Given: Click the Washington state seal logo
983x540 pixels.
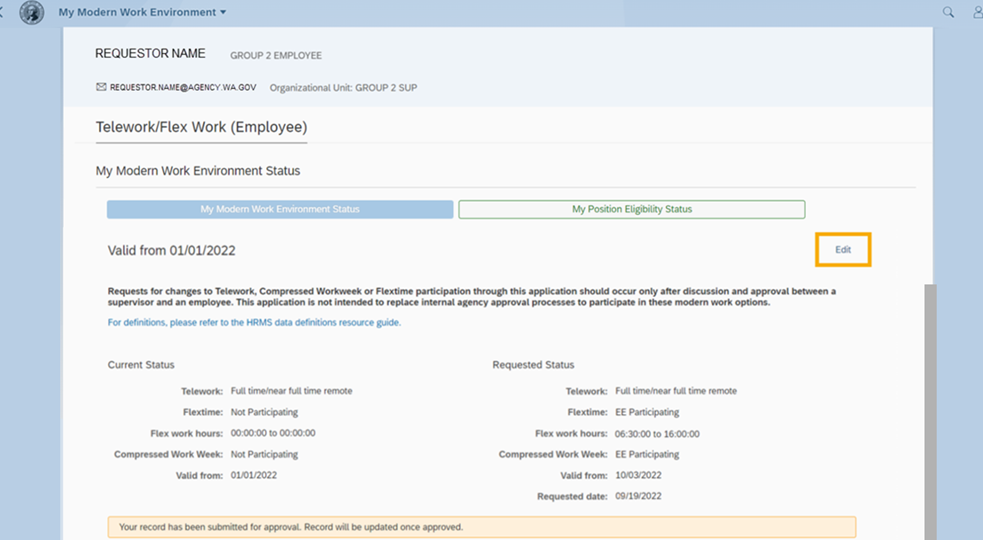Looking at the screenshot, I should point(32,13).
